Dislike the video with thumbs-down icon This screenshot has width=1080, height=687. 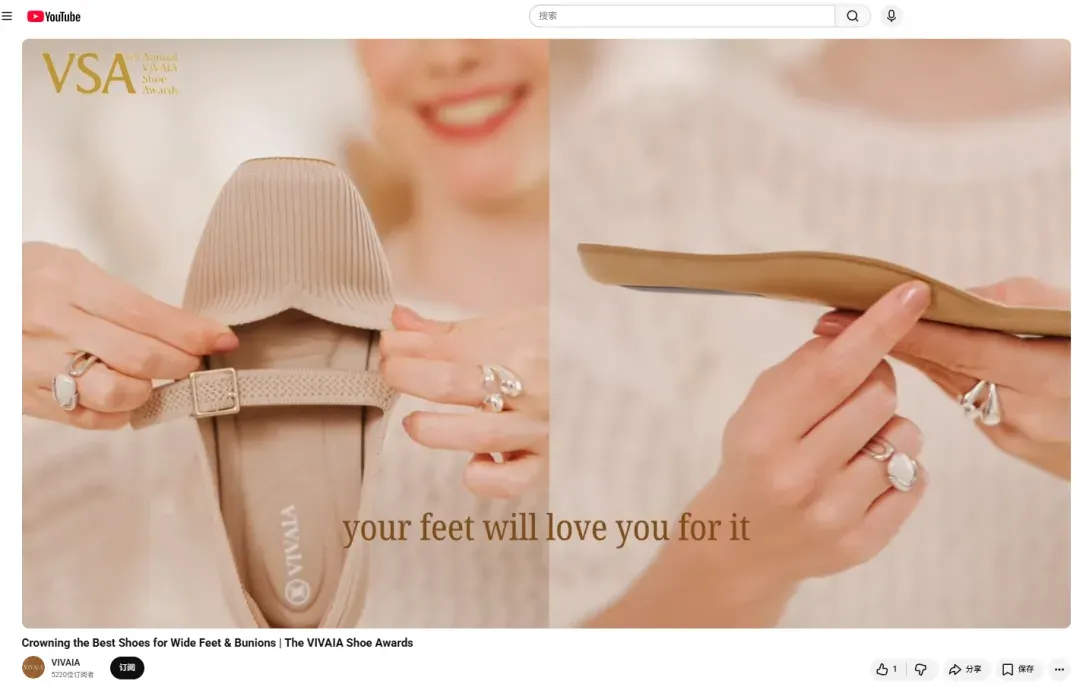tap(921, 669)
